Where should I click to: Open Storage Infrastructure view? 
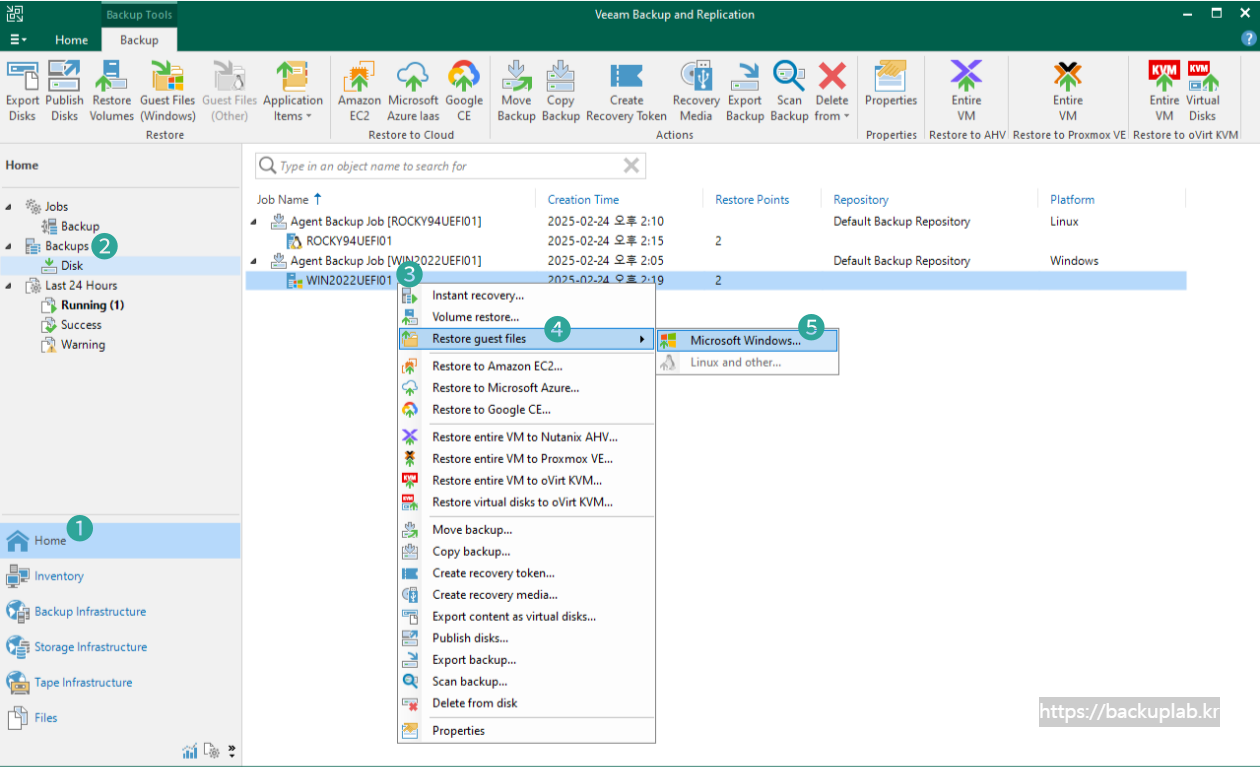[120, 647]
